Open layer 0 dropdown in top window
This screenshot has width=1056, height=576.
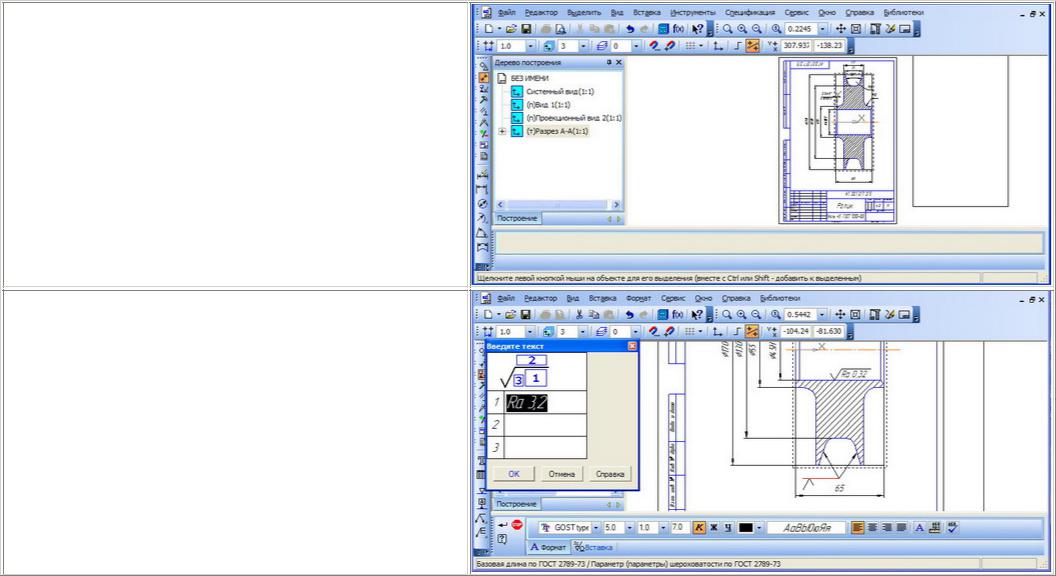(x=636, y=46)
